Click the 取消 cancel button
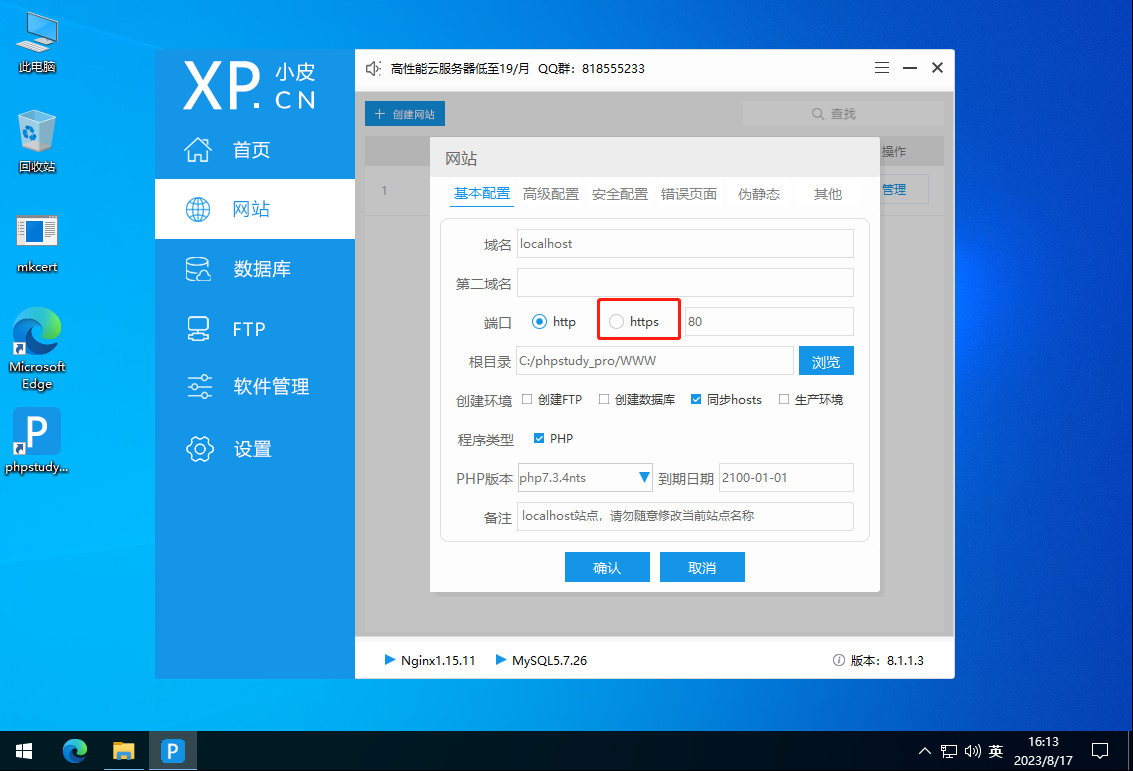Image resolution: width=1133 pixels, height=771 pixels. pos(702,567)
